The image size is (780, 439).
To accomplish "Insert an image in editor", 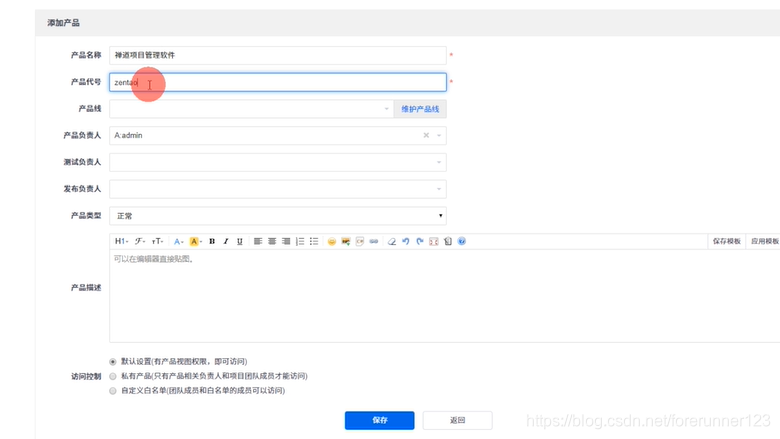I will [x=346, y=241].
